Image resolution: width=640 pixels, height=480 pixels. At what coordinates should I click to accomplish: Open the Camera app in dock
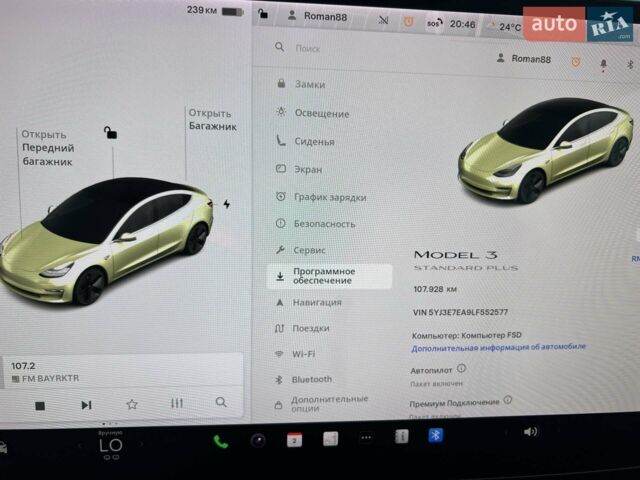pyautogui.click(x=258, y=440)
